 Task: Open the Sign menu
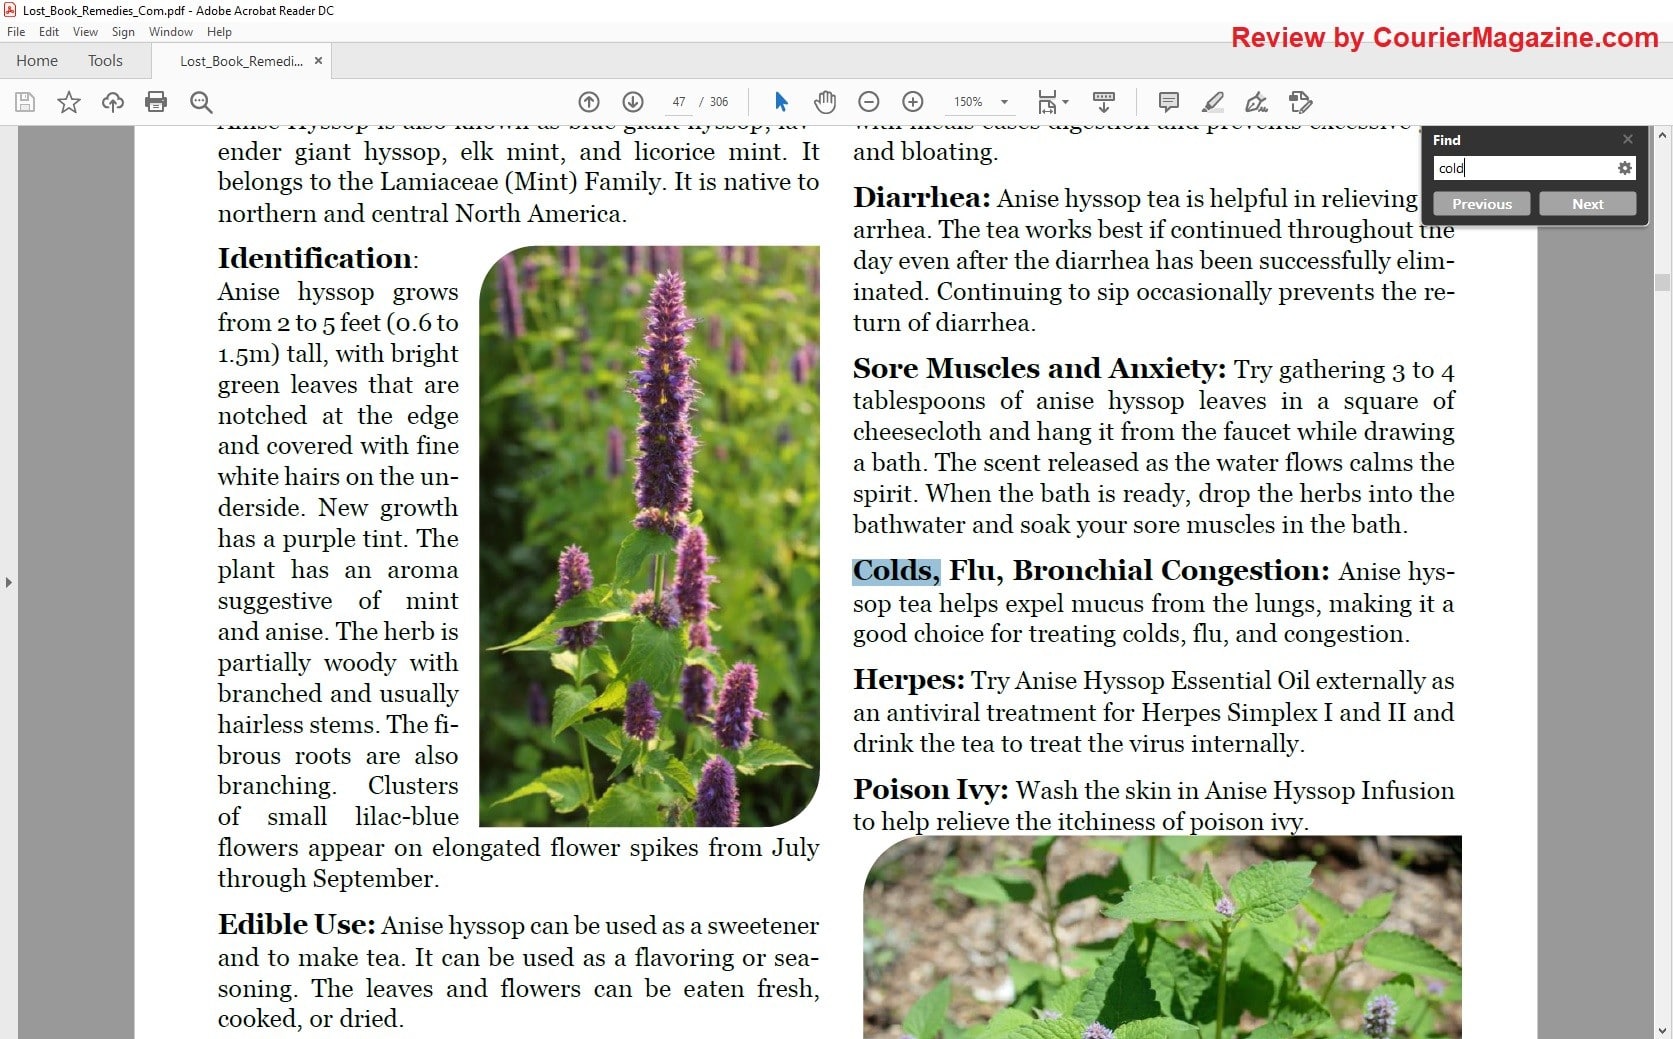(123, 32)
